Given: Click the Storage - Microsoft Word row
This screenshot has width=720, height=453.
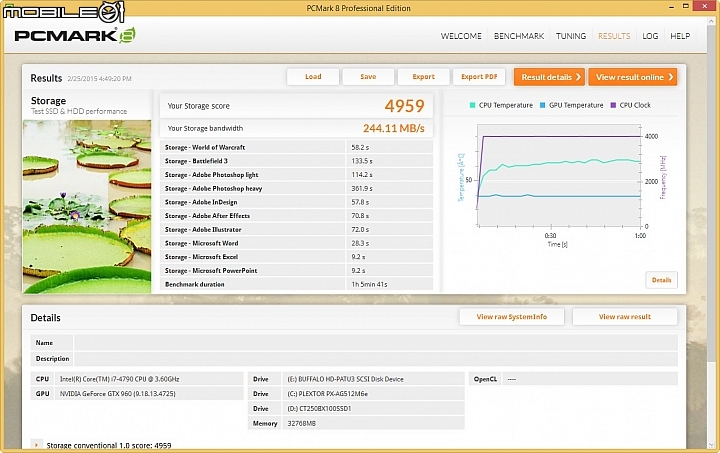Looking at the screenshot, I should (x=296, y=243).
